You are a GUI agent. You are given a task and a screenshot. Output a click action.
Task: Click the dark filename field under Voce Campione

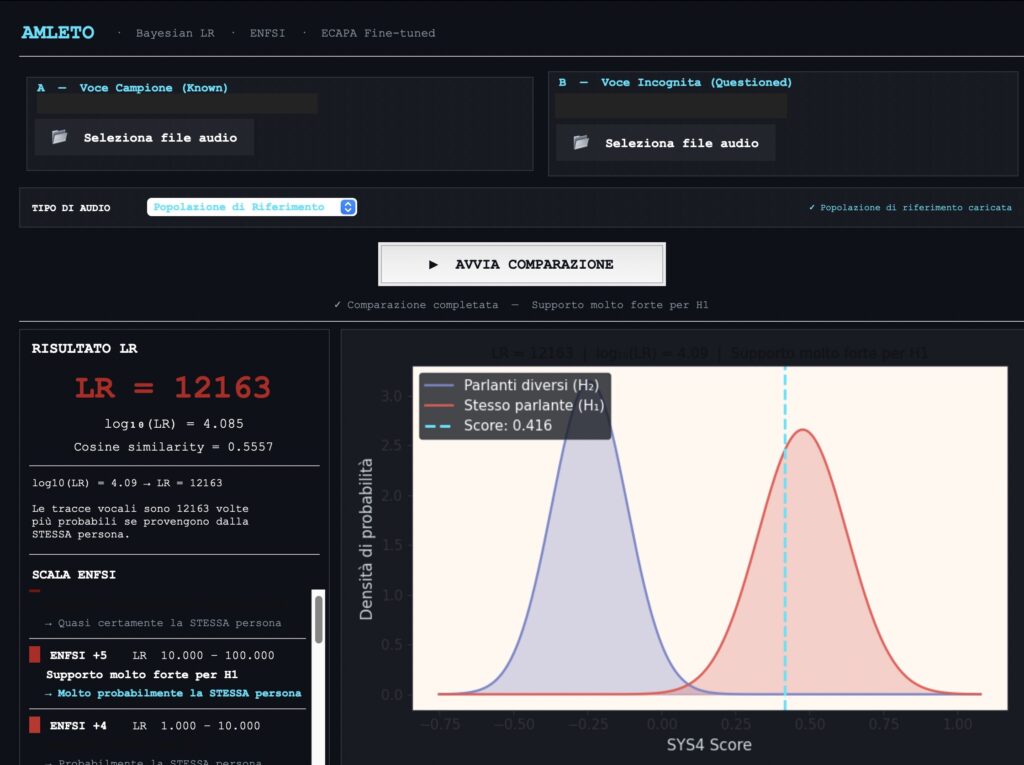(177, 103)
